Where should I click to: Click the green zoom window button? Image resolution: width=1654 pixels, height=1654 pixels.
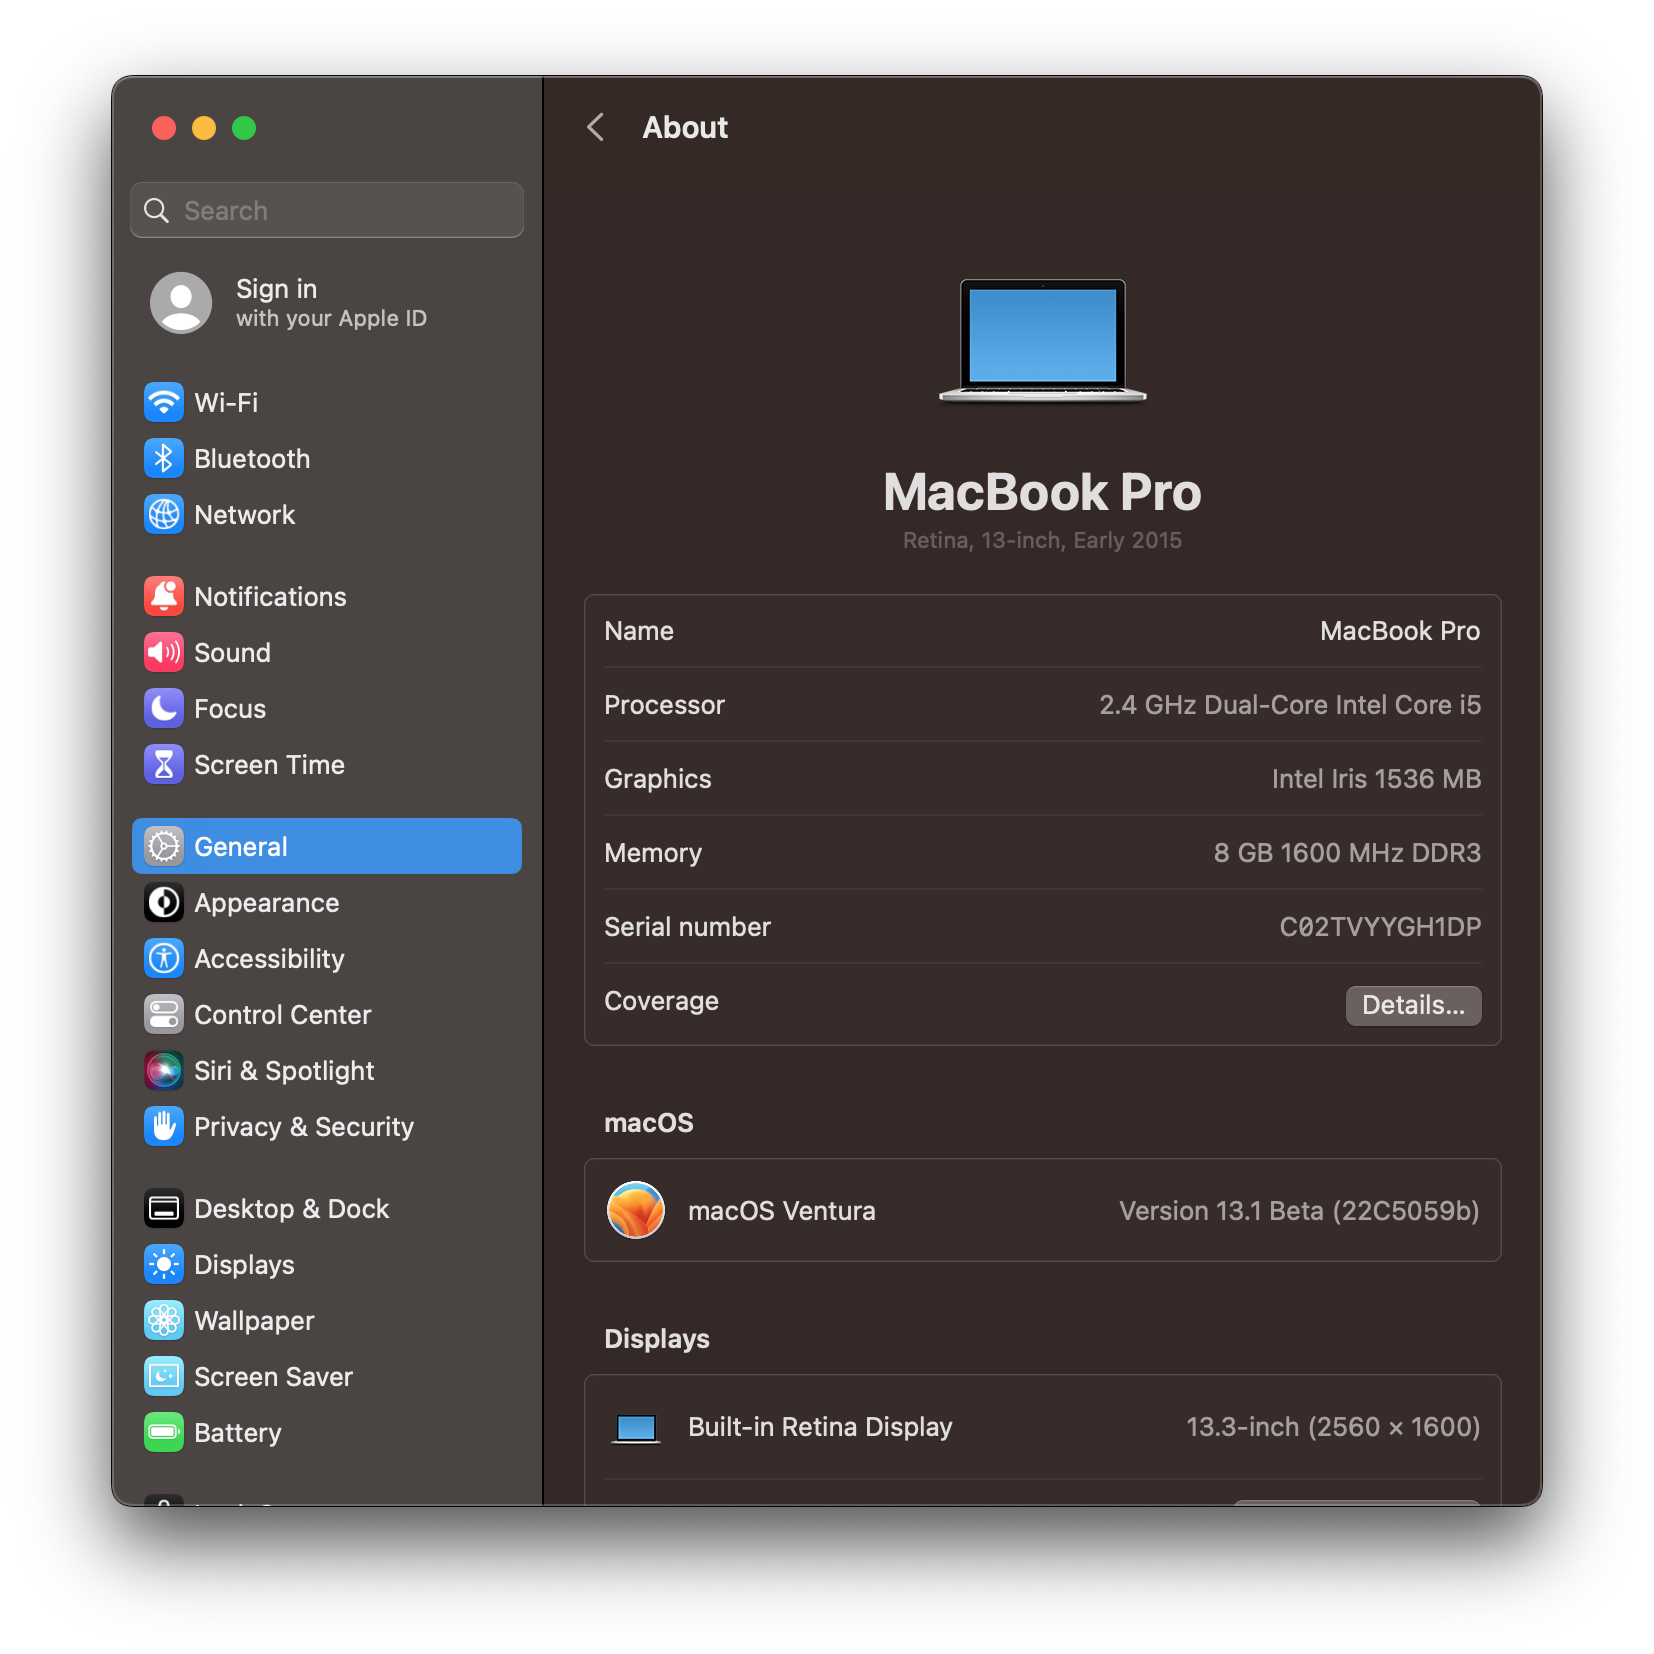pyautogui.click(x=244, y=128)
